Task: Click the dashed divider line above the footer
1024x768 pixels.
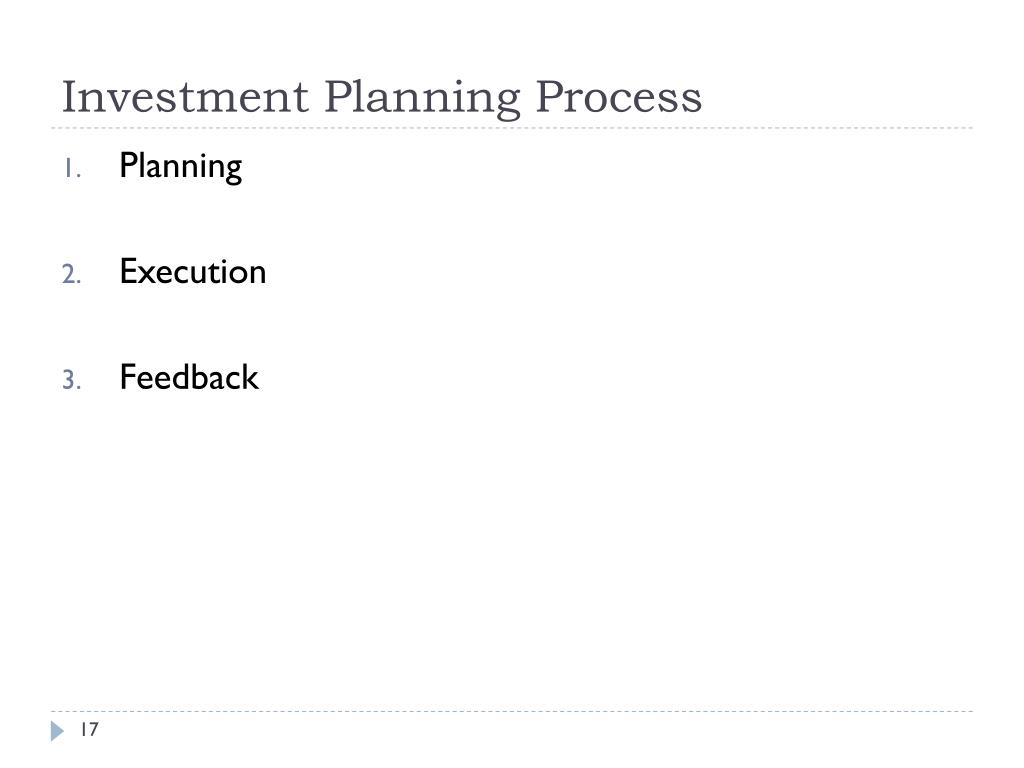Action: tap(512, 711)
